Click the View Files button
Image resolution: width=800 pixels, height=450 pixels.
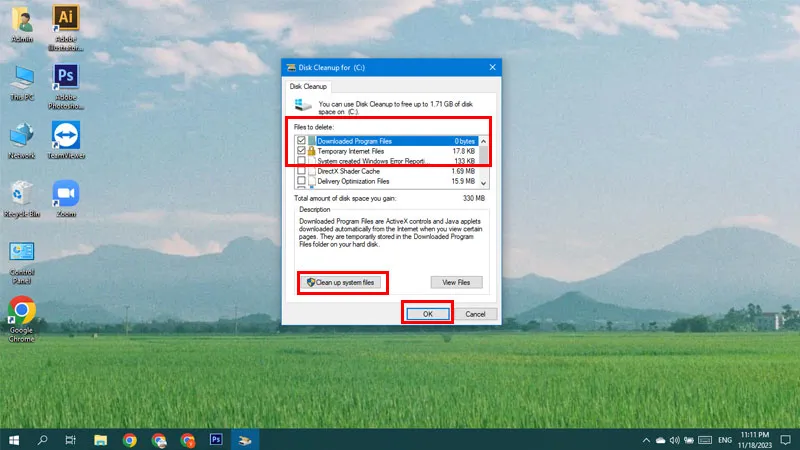456,282
